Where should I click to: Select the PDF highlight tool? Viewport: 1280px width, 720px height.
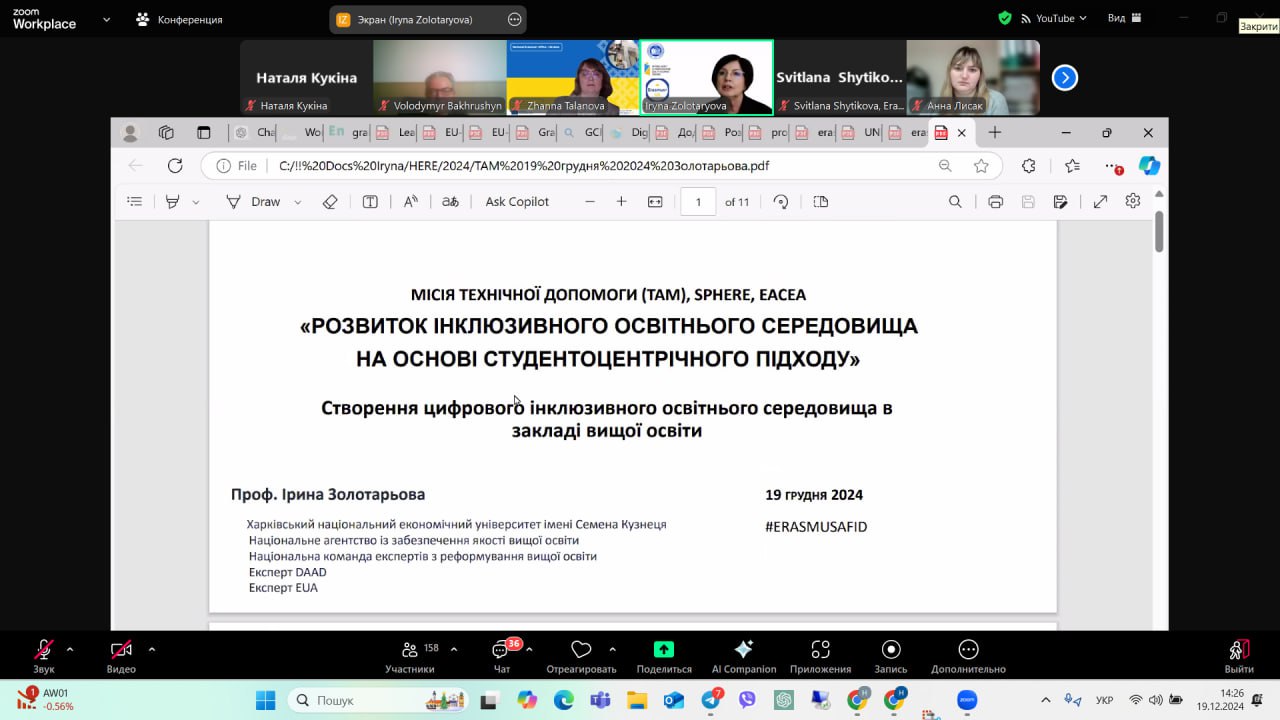[172, 202]
